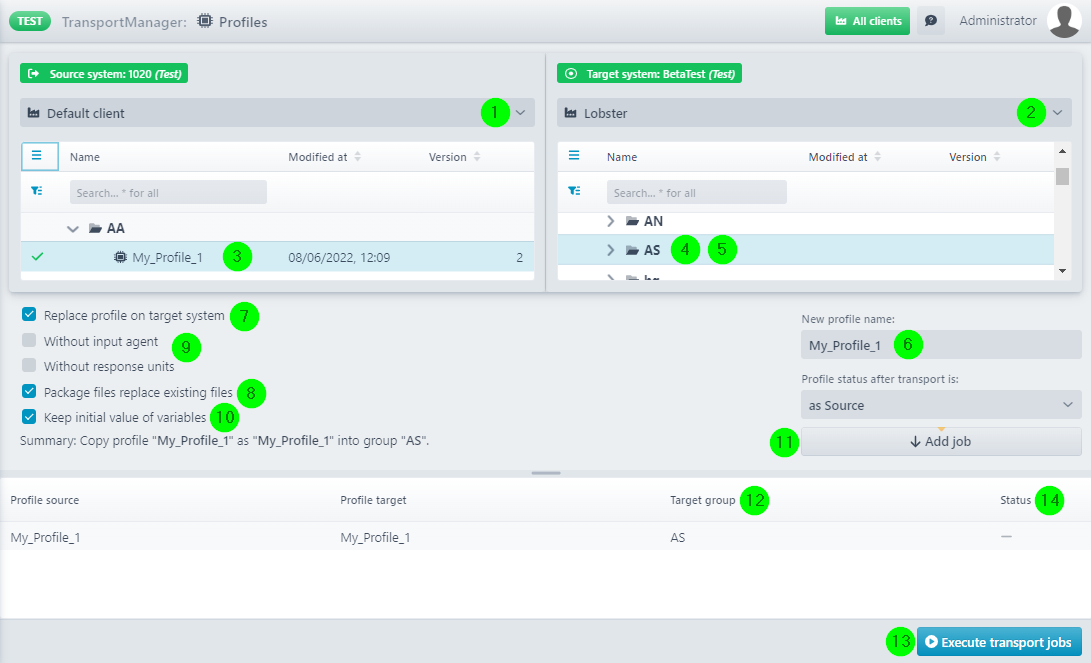This screenshot has width=1091, height=663.
Task: Toggle Replace profile on target system checkbox
Action: [x=29, y=315]
